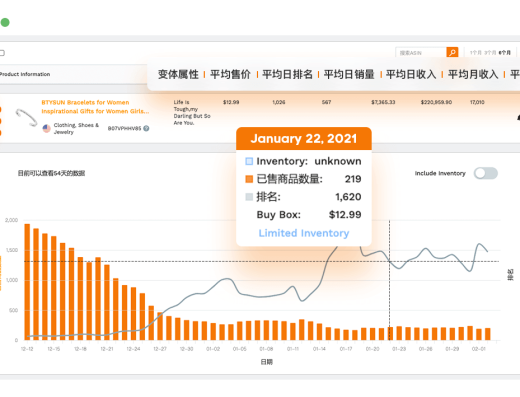Click the $220,959.90 monthly revenue value
The width and height of the screenshot is (520, 397).
[x=436, y=102]
